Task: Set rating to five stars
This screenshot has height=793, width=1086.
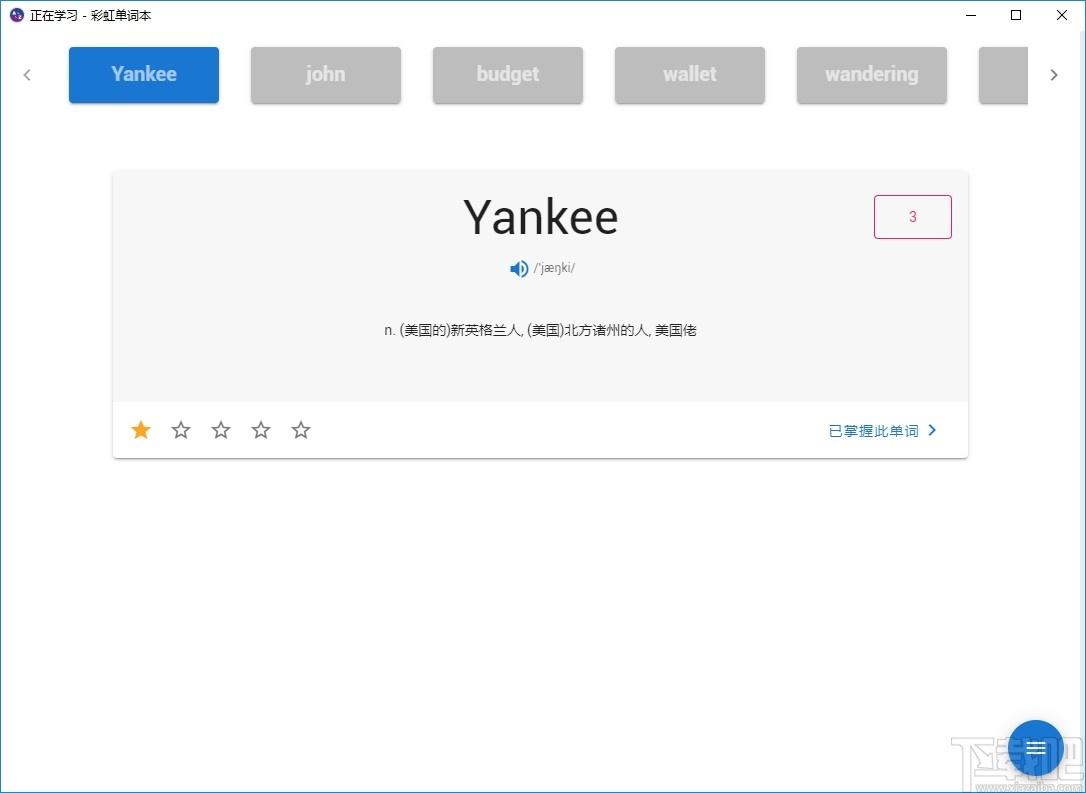Action: coord(301,430)
